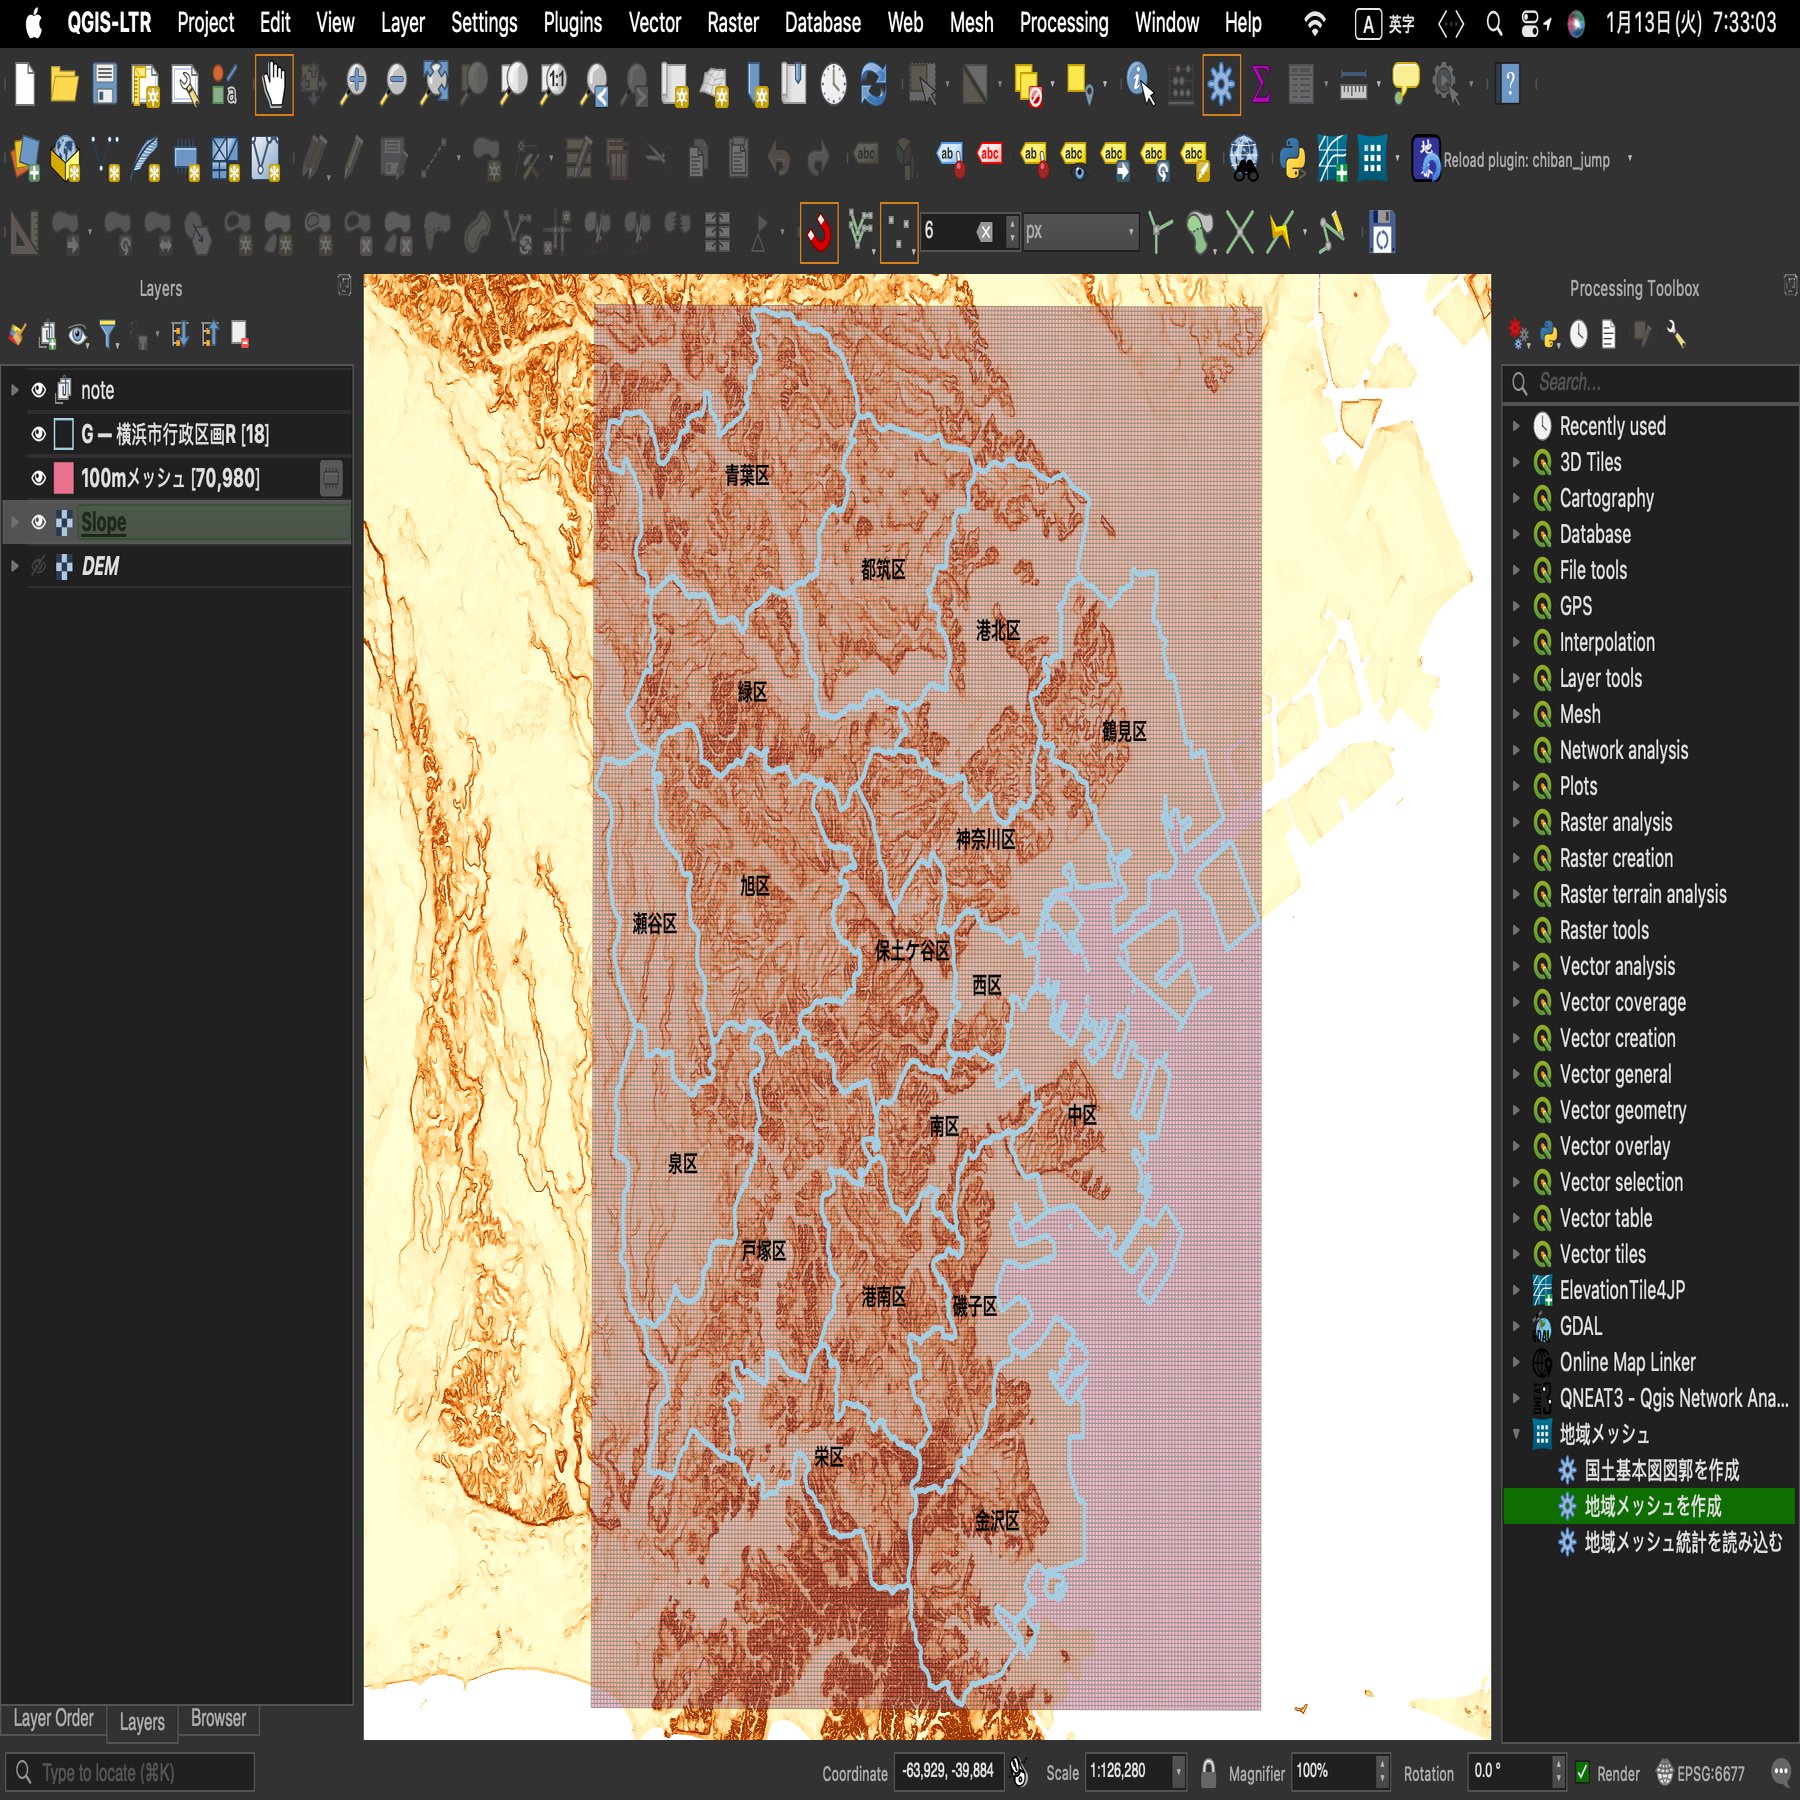Click the Zoom In magnifier tool
Screen dimensions: 1800x1800
coord(353,85)
